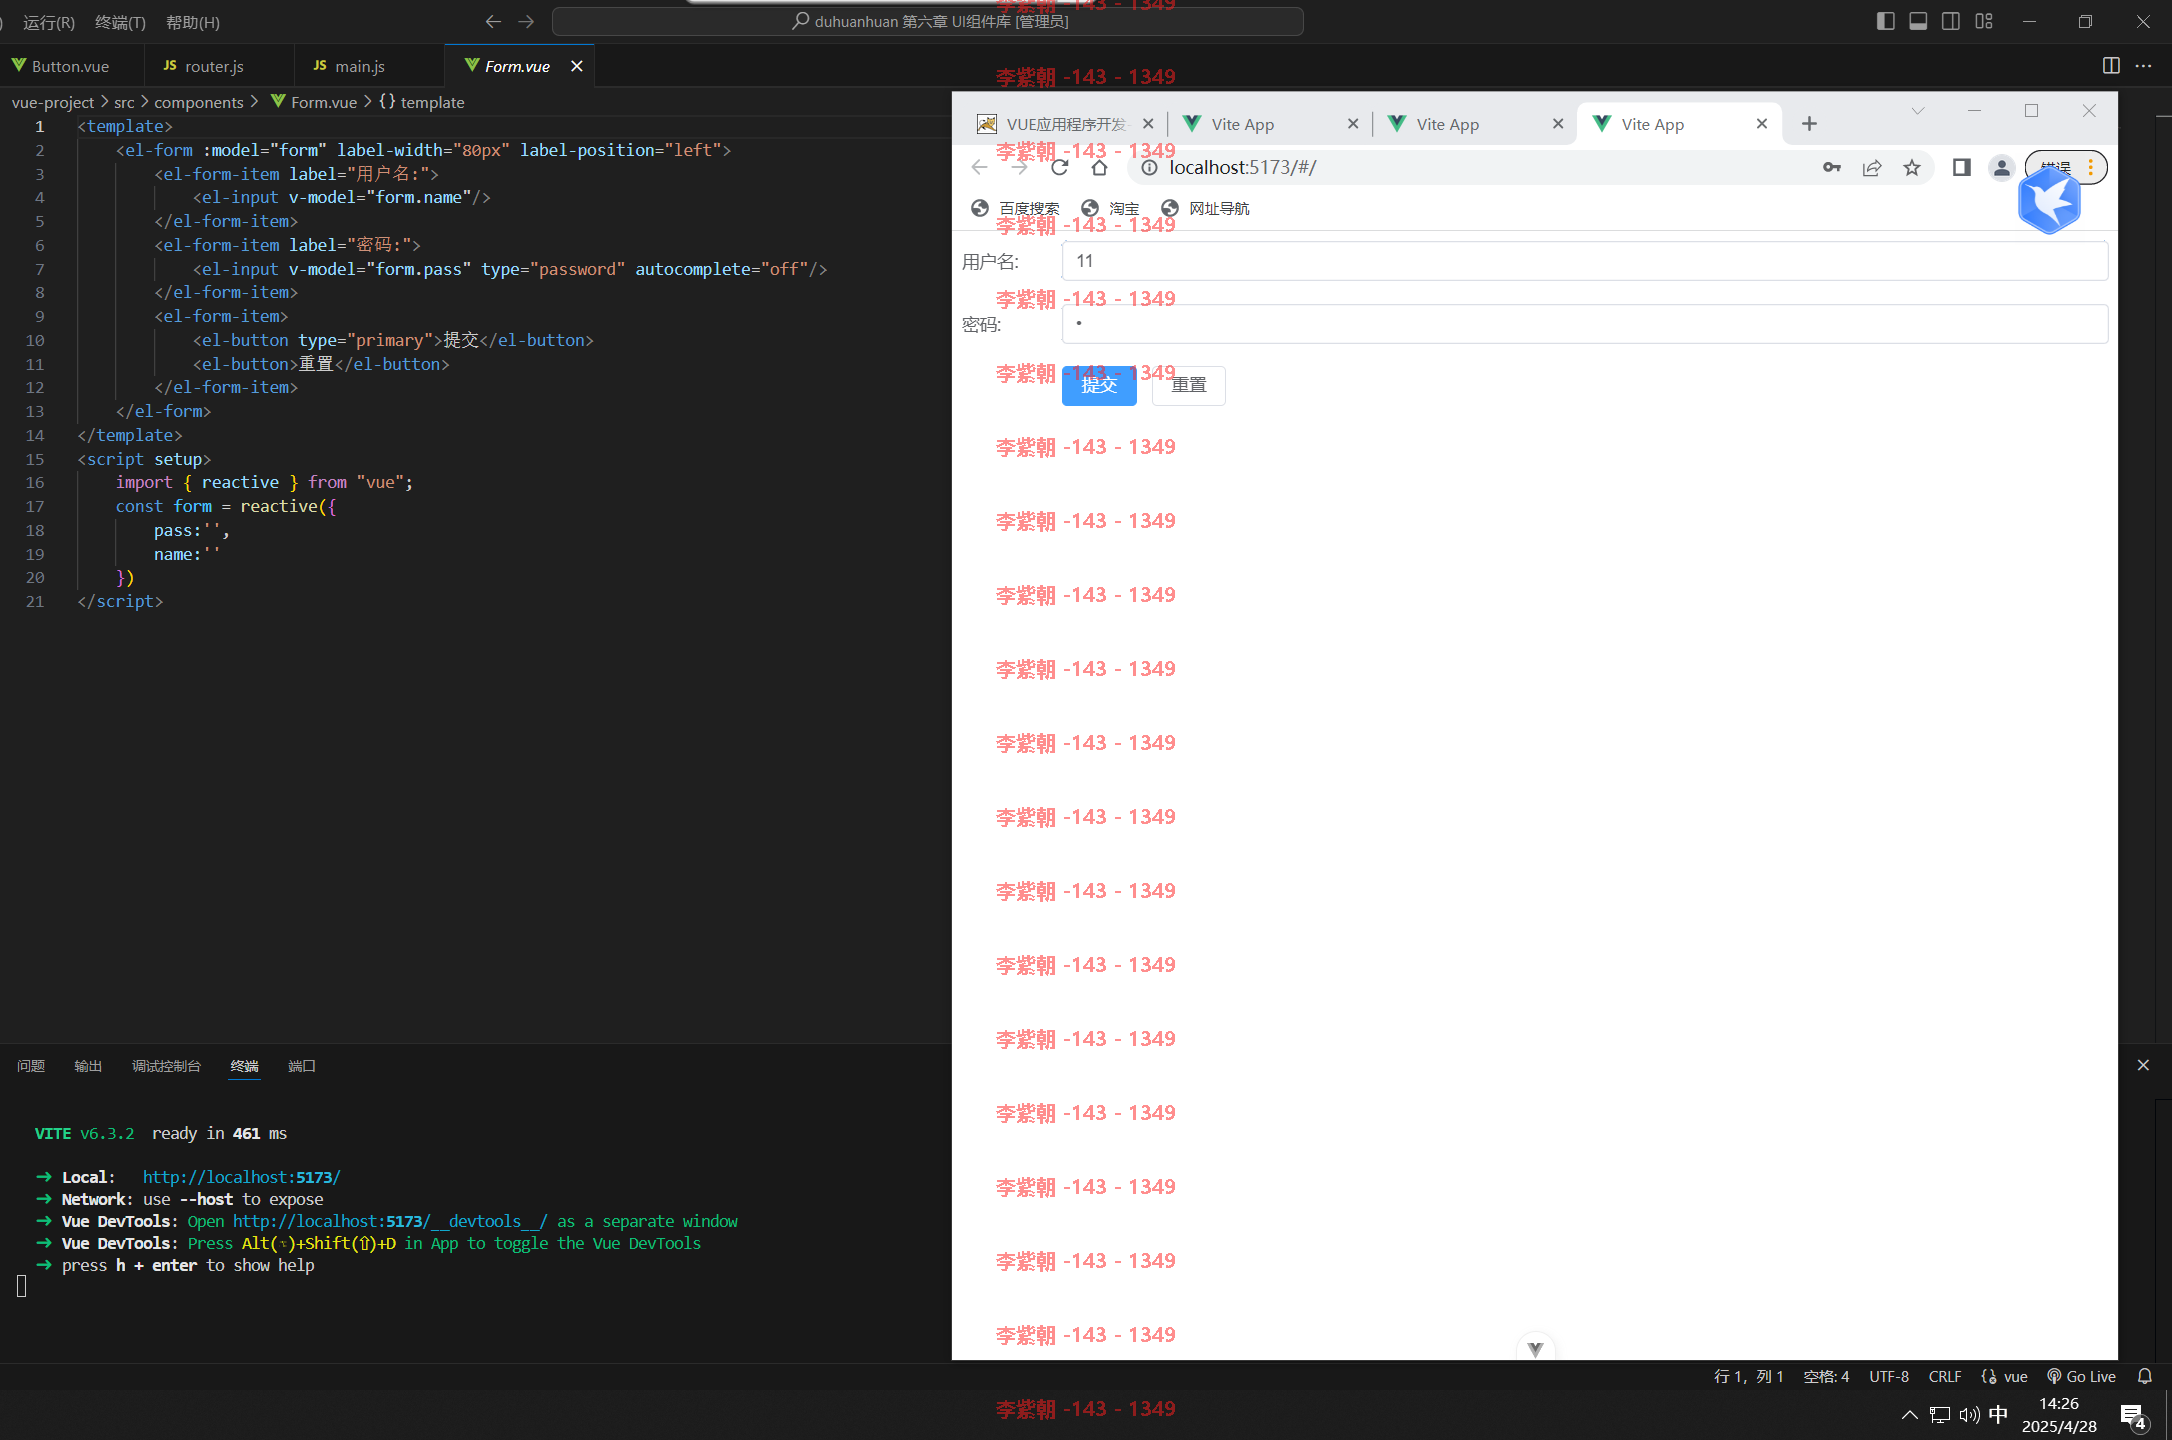
Task: Open the 运行(R) menu
Action: pyautogui.click(x=48, y=22)
